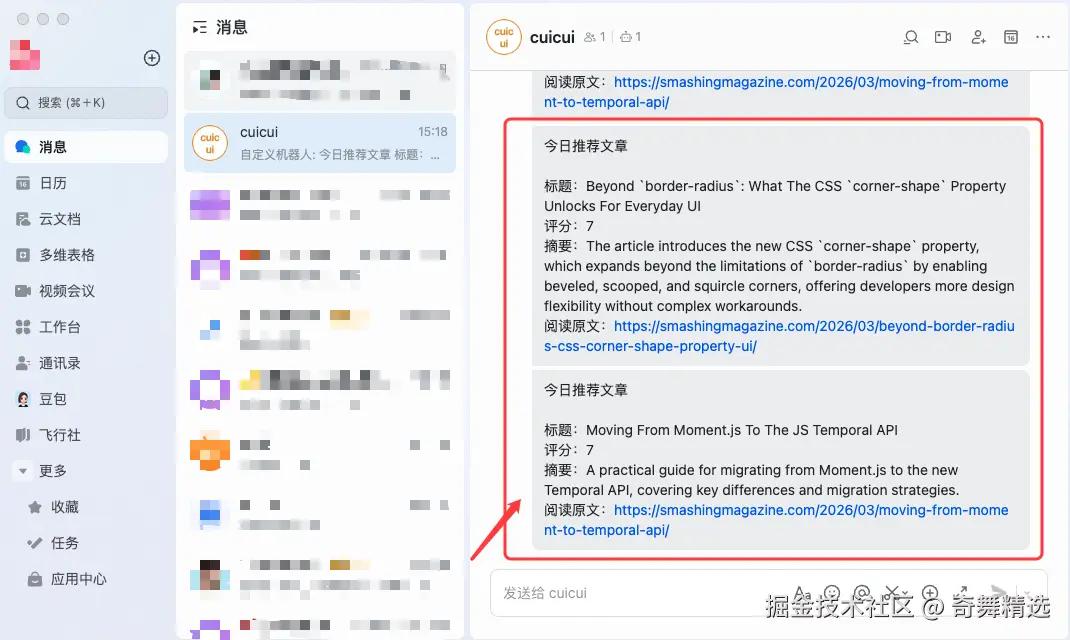
Task: Click the 消息 chat bubble icon
Action: [x=23, y=147]
